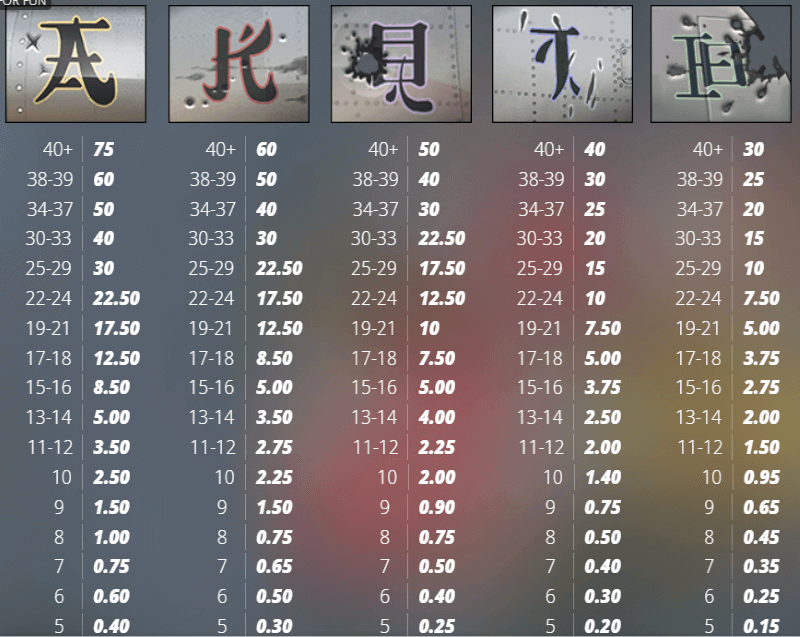Click A column payout 40 for 30-33
Viewport: 800px width, 637px height.
point(104,238)
